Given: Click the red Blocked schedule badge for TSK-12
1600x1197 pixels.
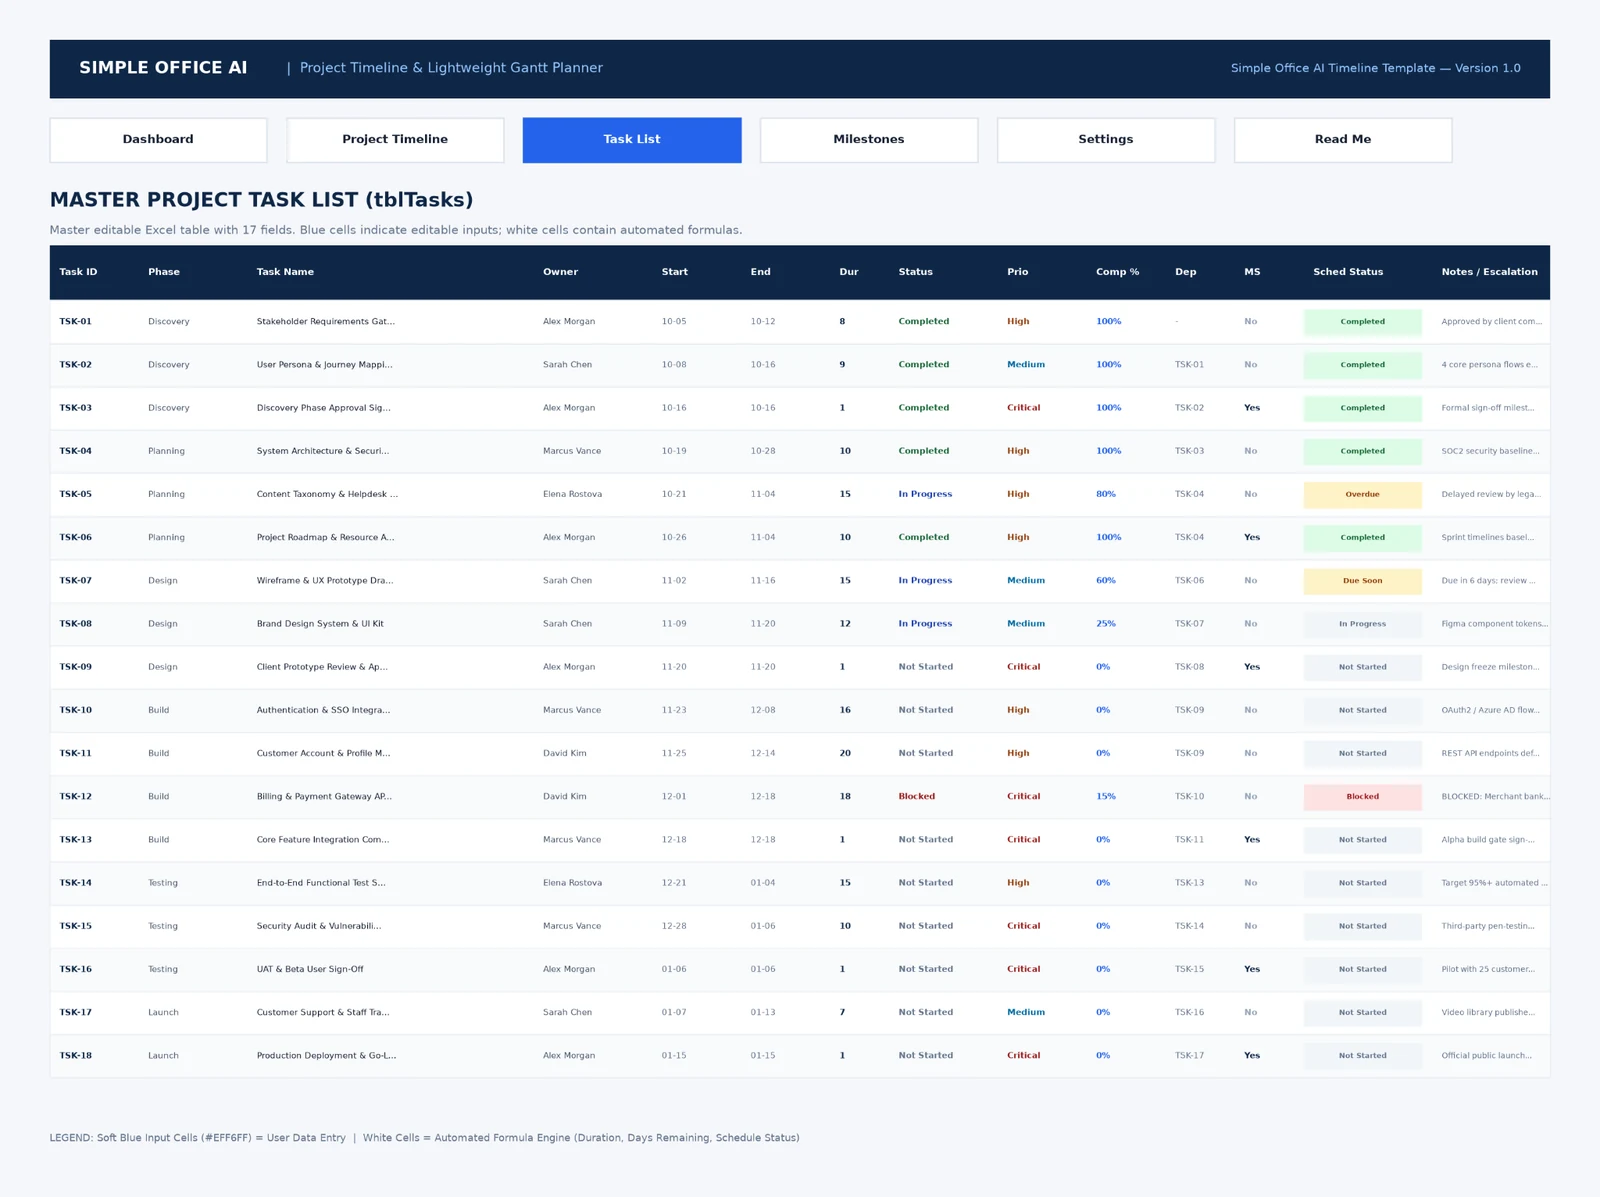Looking at the screenshot, I should pyautogui.click(x=1362, y=797).
